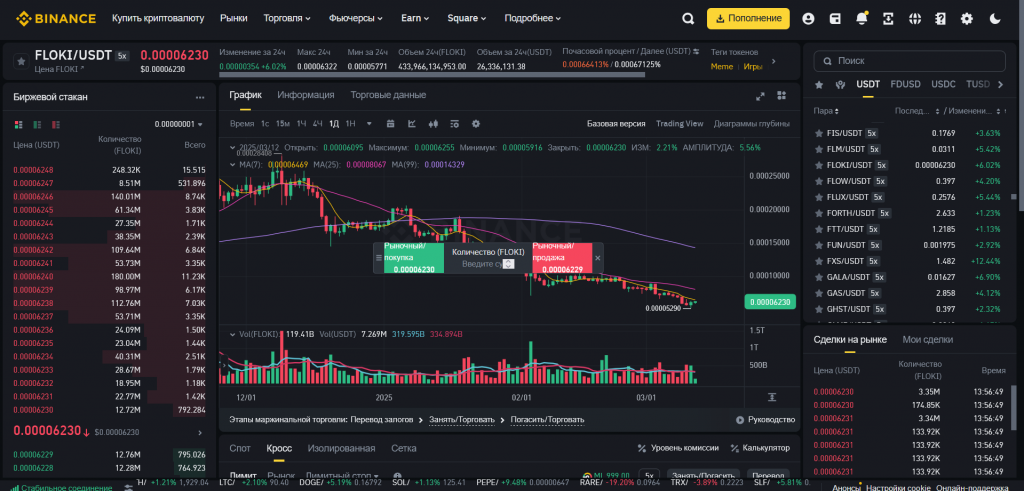The width and height of the screenshot is (1024, 491).
Task: Open the notifications bell
Action: click(861, 19)
